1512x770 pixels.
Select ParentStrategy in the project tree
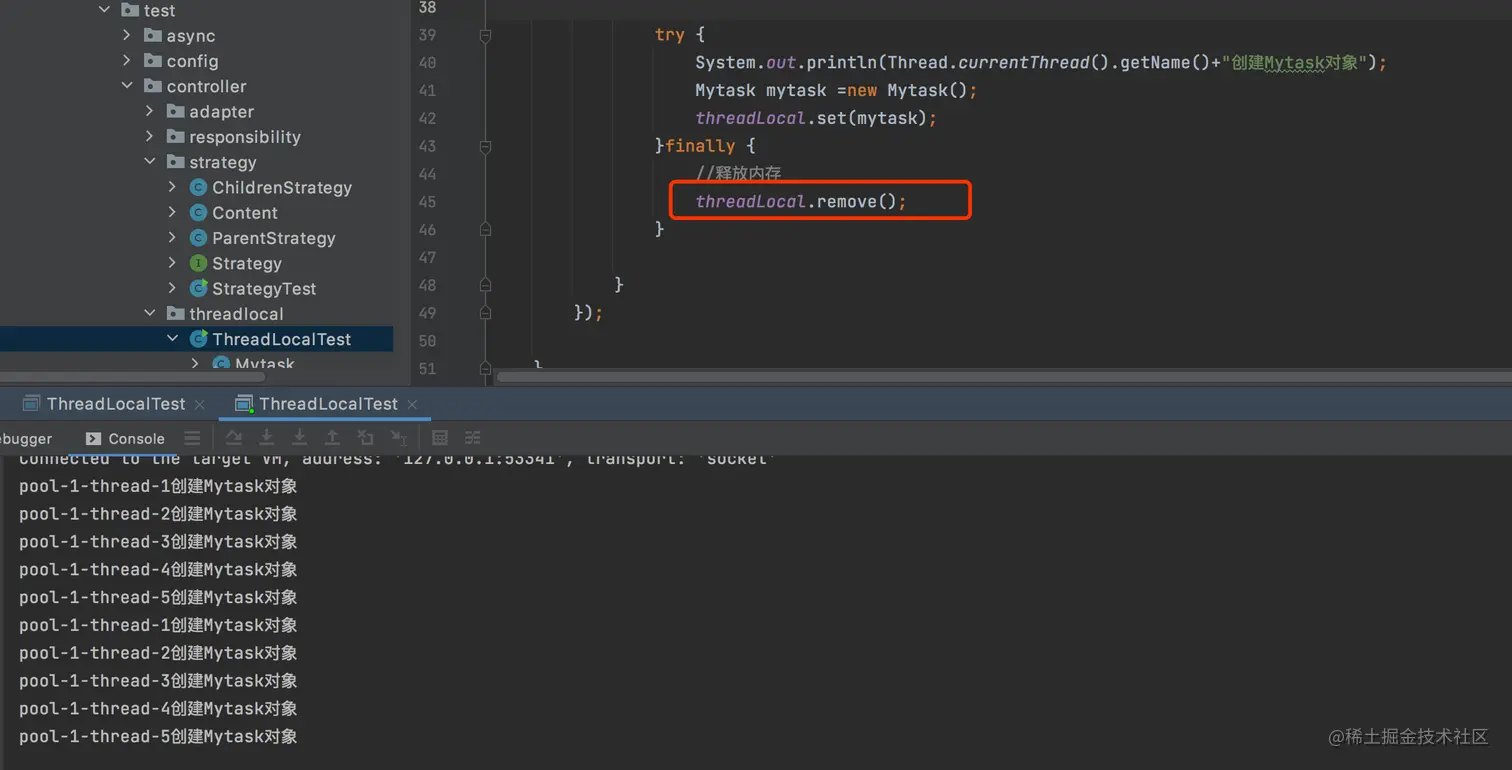[x=274, y=238]
